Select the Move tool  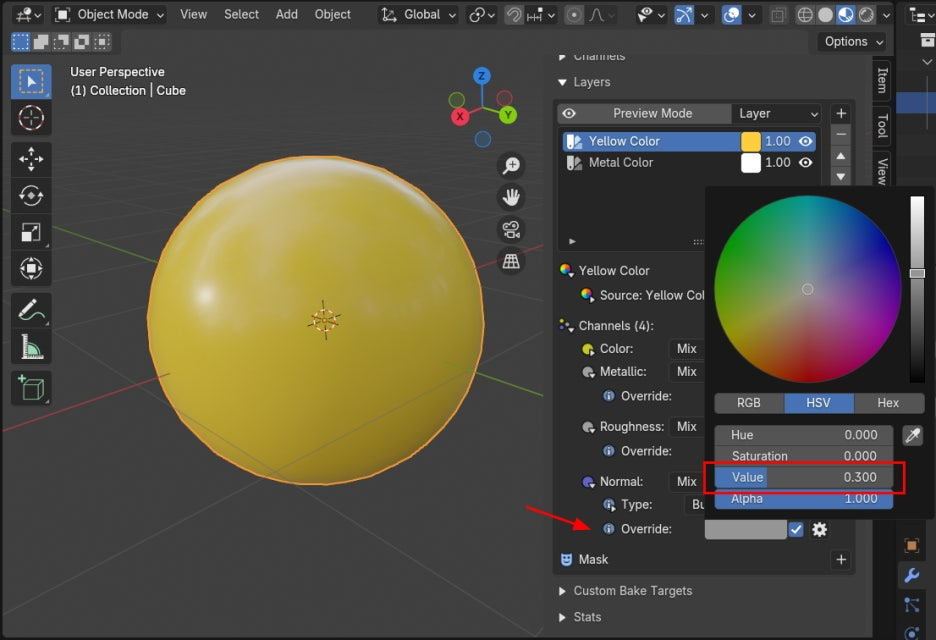(31, 159)
